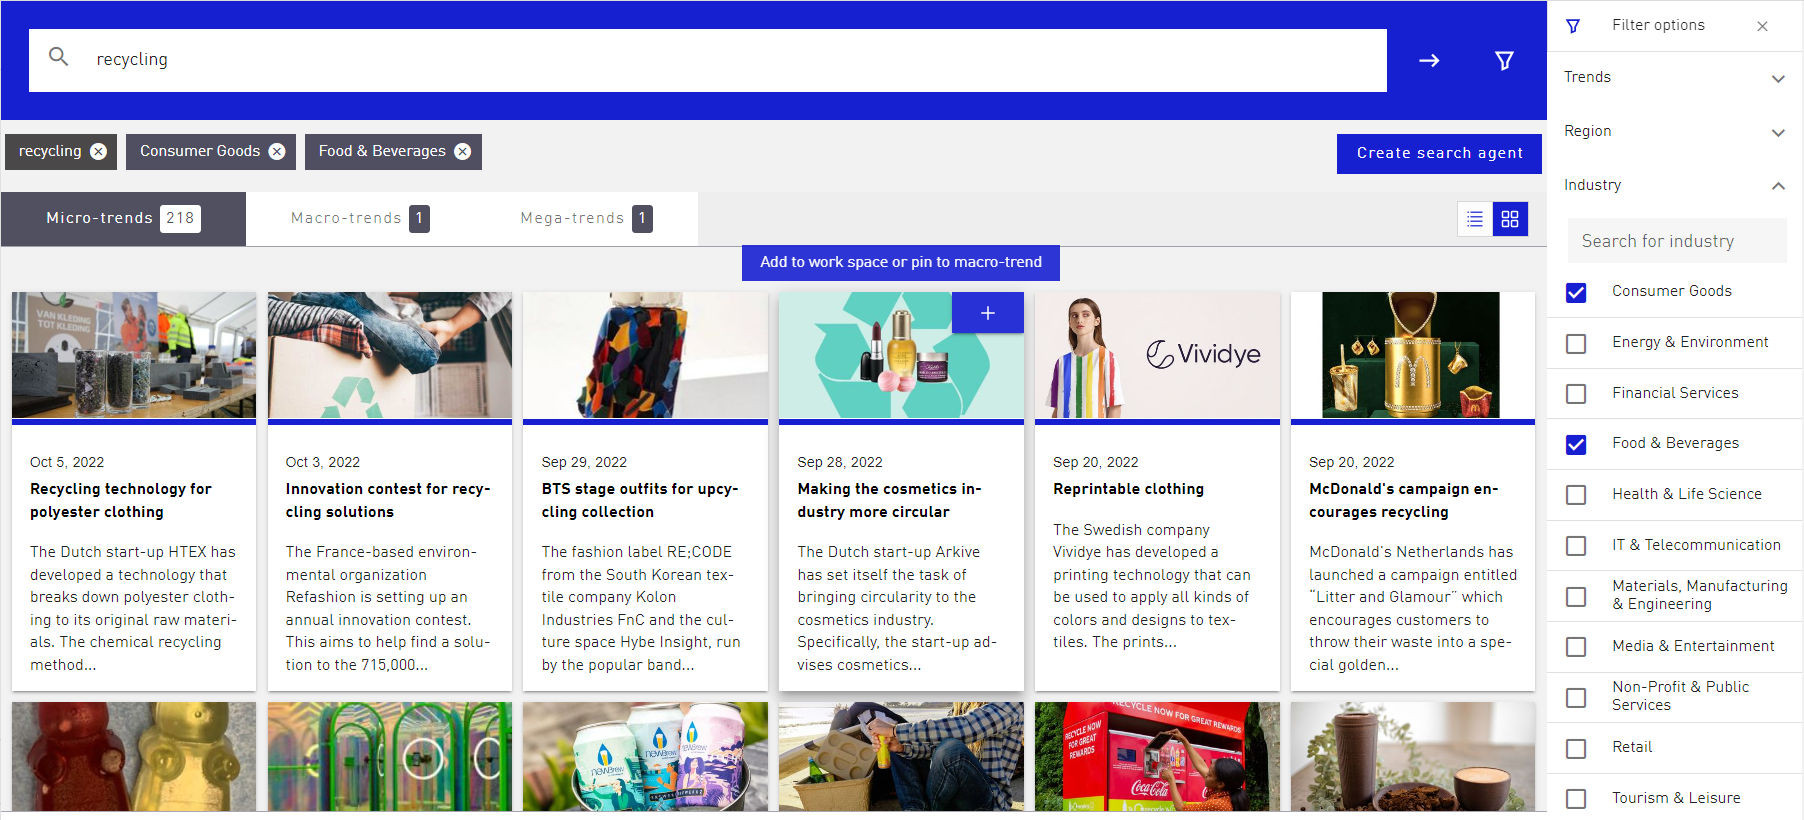Open the polyester recycling sorting thumbnail
The image size is (1804, 820).
coord(134,355)
